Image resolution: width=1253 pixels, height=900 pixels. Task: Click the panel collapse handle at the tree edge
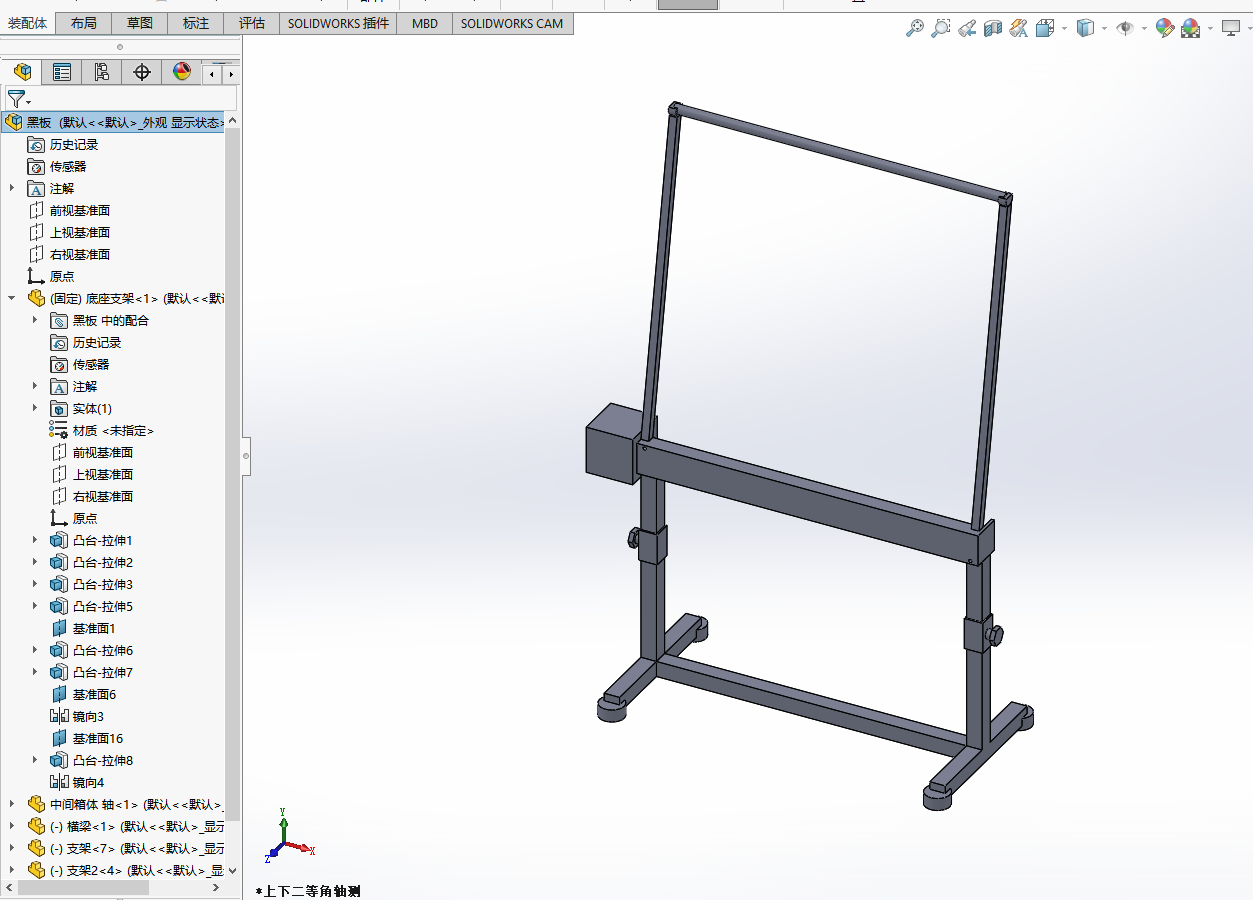click(246, 457)
